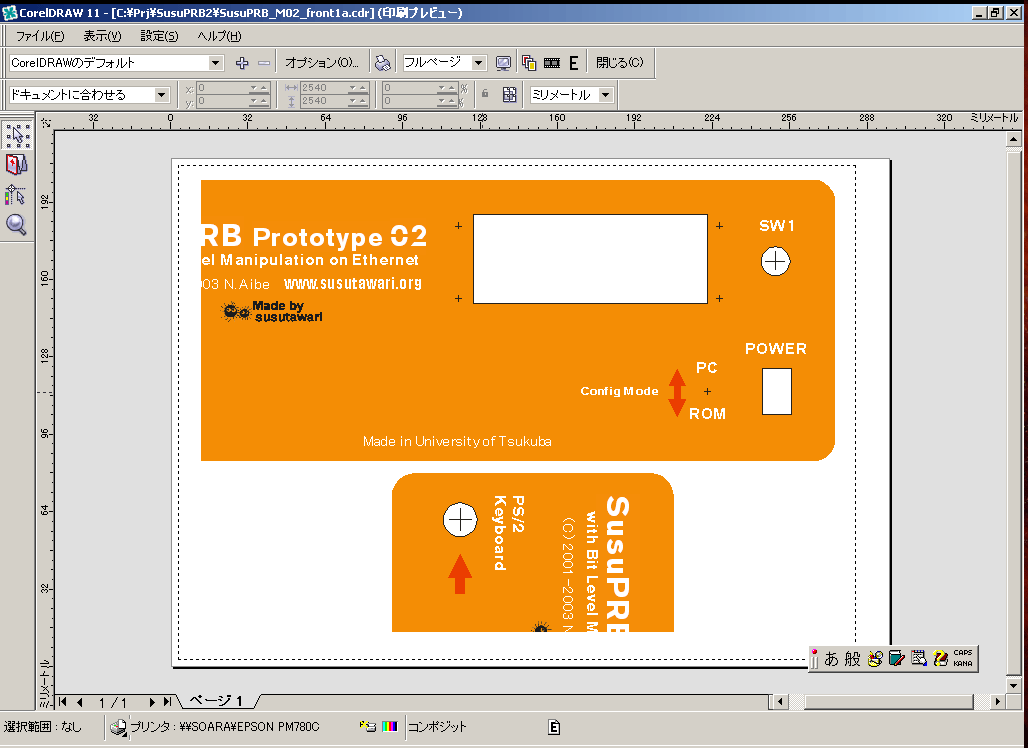Open the ミリメートル units dropdown

point(606,94)
